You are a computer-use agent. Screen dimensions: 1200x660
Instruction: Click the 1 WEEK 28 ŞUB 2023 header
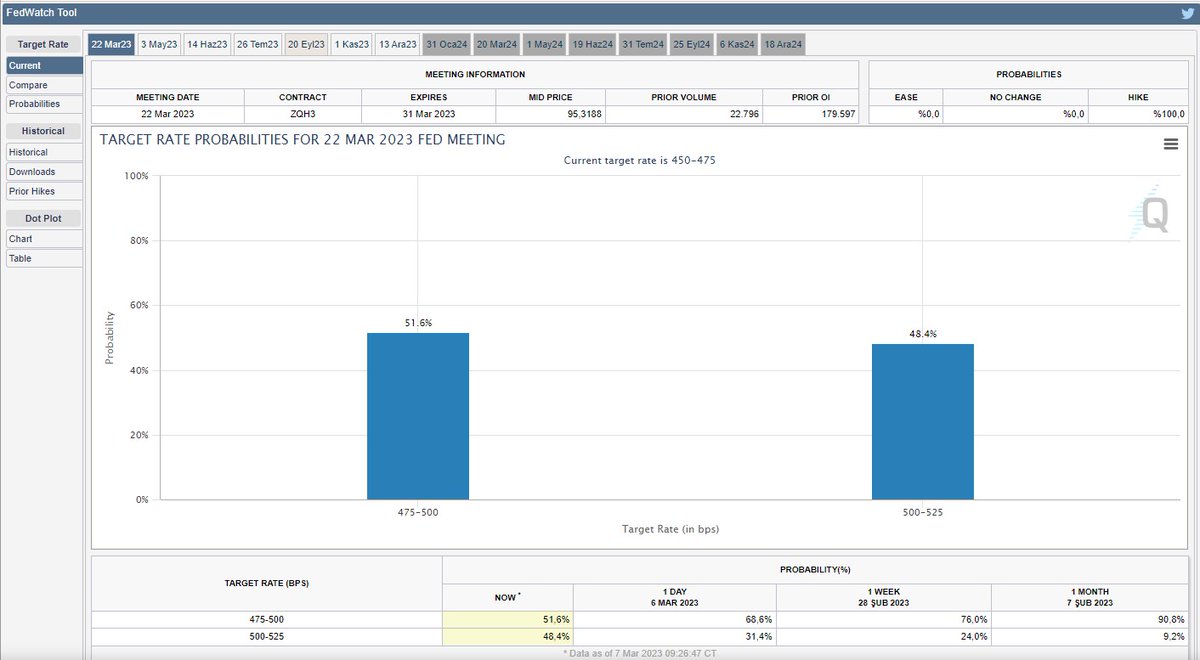point(885,597)
